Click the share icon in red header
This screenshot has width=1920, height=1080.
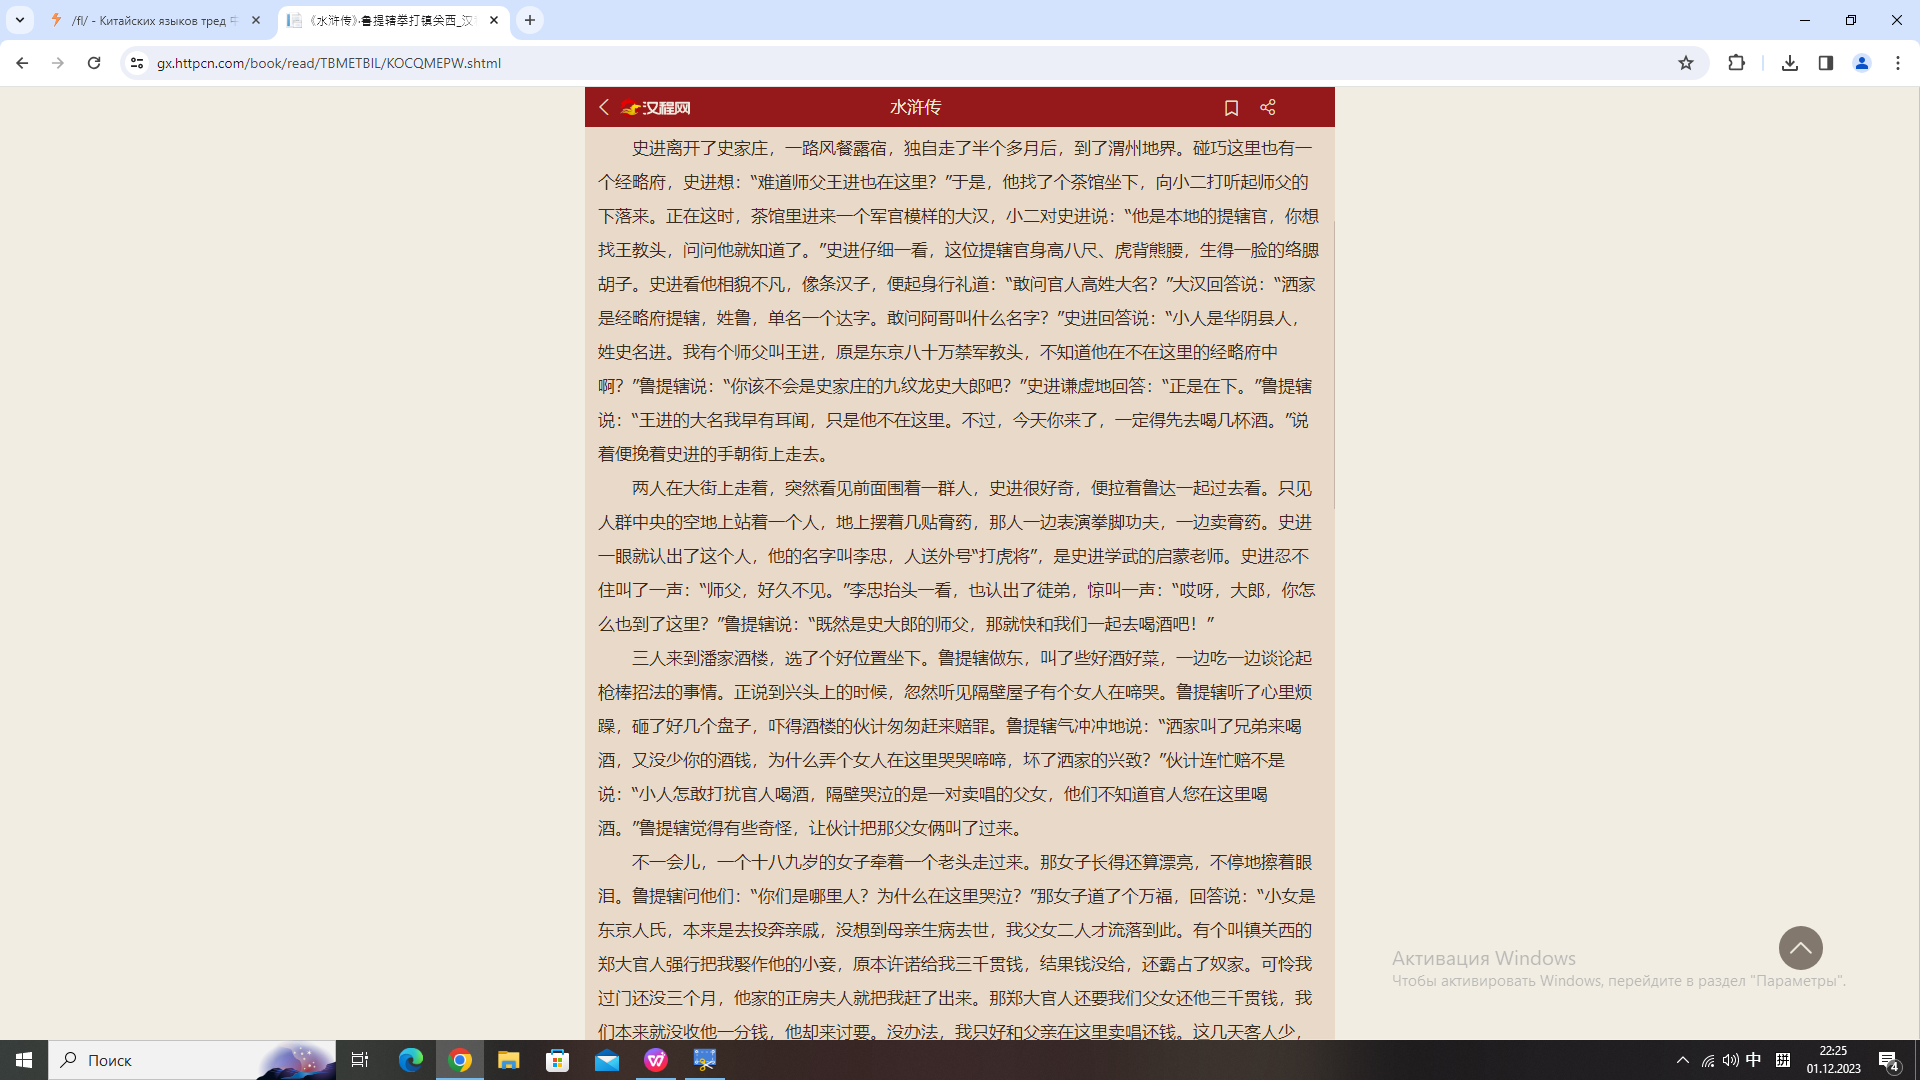(x=1267, y=107)
